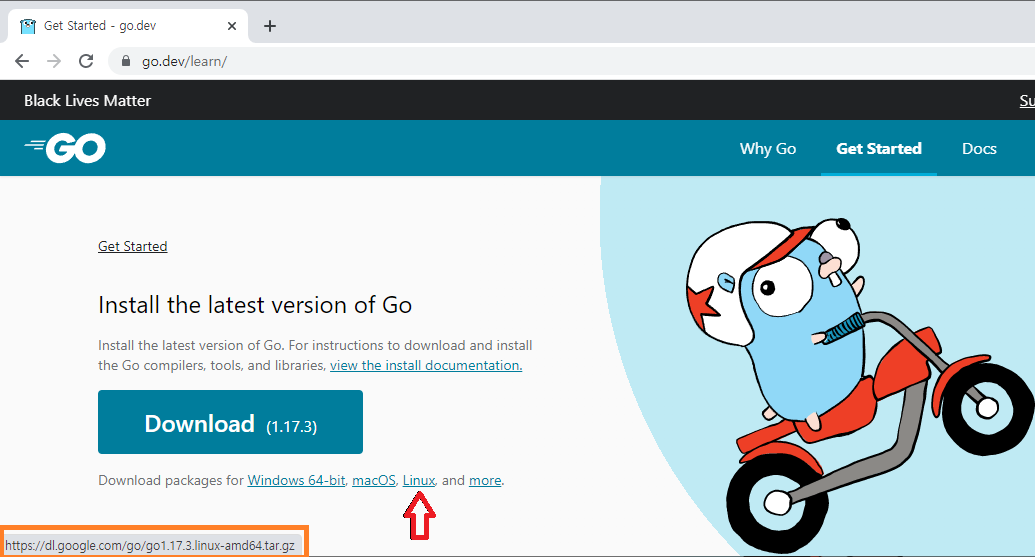Download the Windows 64-bit package
Viewport: 1035px width, 557px height.
pyautogui.click(x=296, y=480)
